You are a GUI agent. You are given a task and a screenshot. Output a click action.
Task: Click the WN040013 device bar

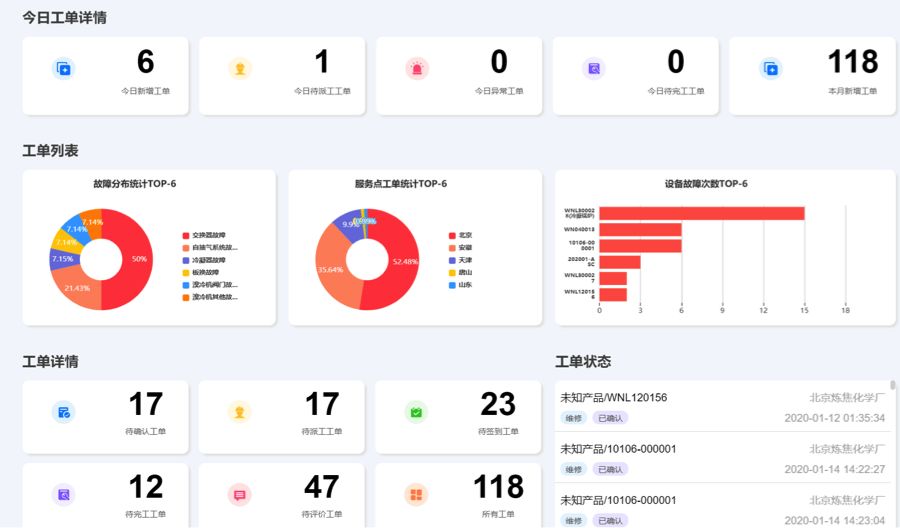(640, 230)
